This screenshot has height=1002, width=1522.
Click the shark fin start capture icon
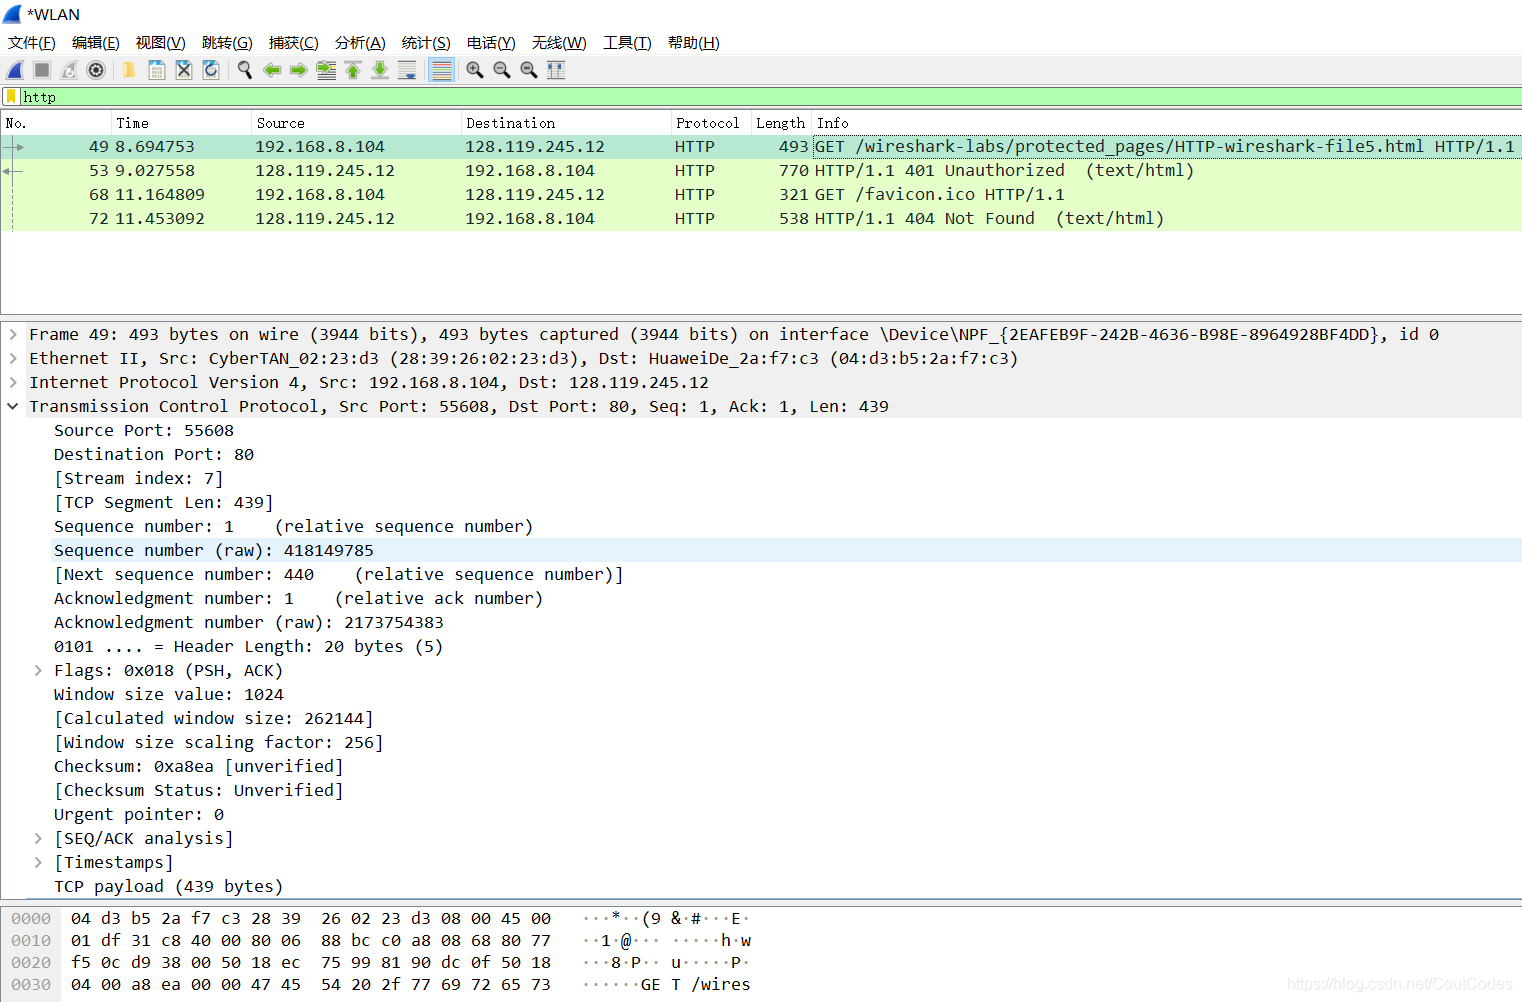tap(15, 70)
